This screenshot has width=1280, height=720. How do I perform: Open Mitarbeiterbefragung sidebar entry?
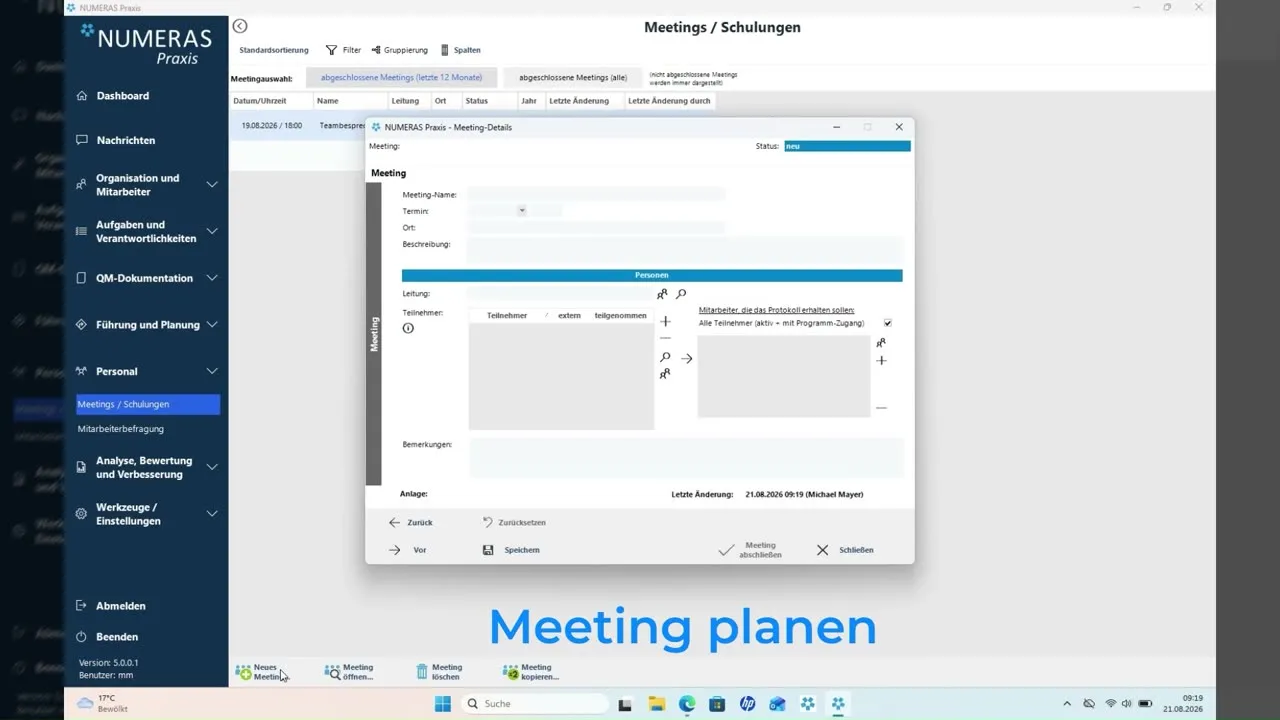(x=120, y=429)
